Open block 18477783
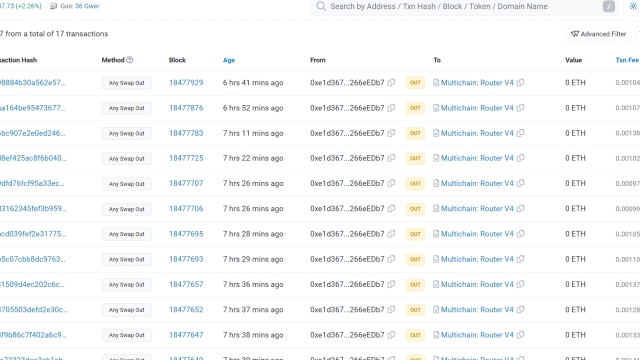This screenshot has width=640, height=360. pyautogui.click(x=186, y=133)
